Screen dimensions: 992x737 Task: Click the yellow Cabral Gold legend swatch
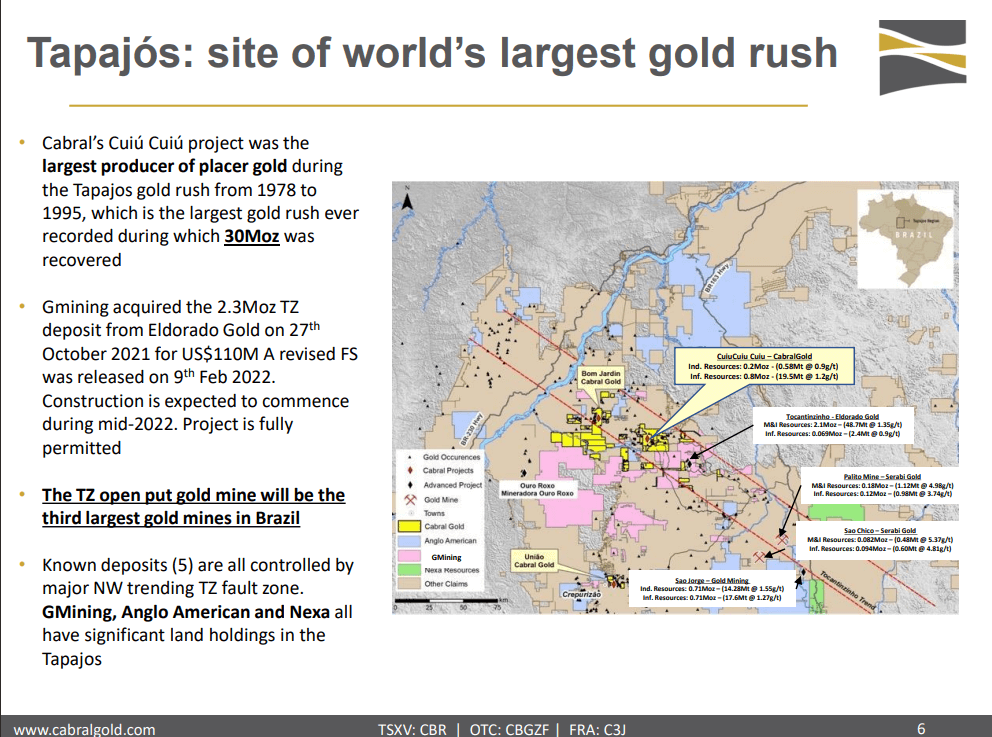(409, 526)
